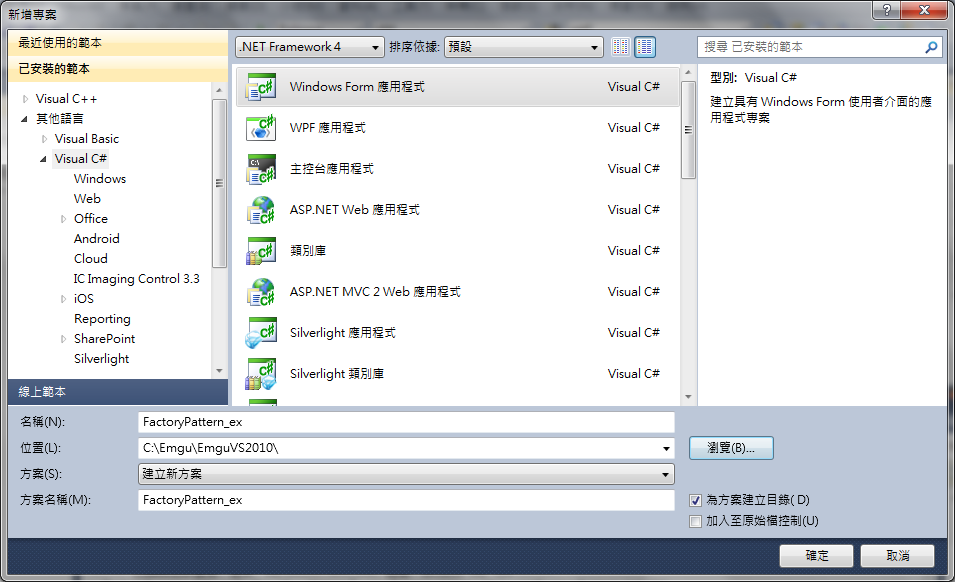Viewport: 955px width, 582px height.
Task: Click the search magnifier icon
Action: coord(931,47)
